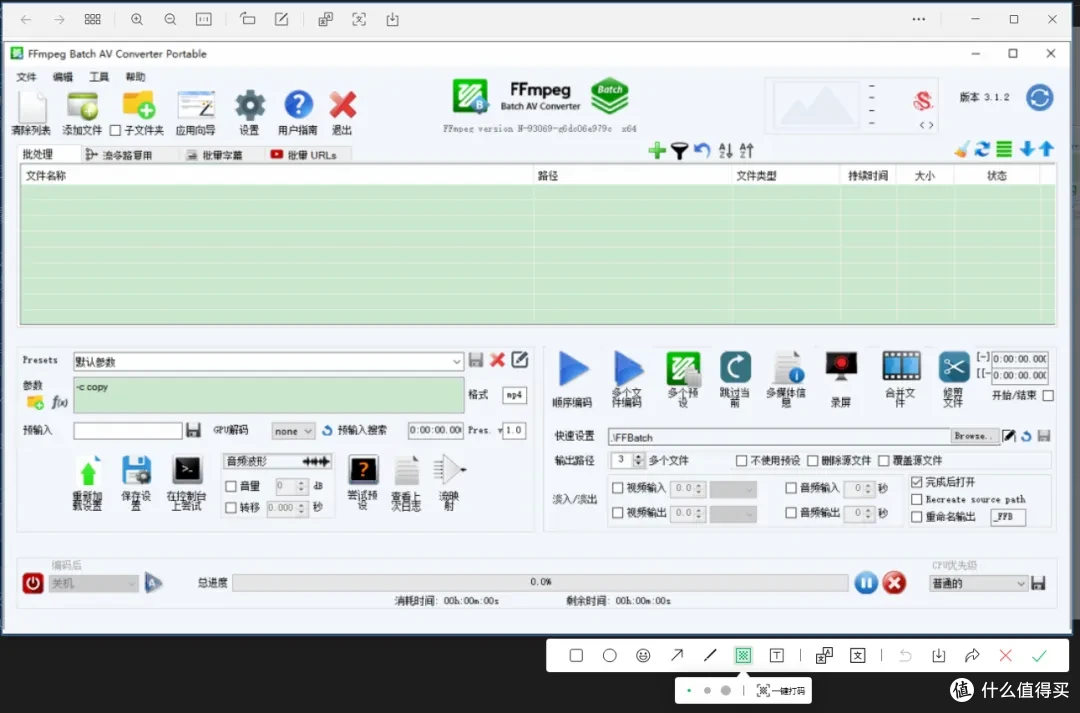The width and height of the screenshot is (1080, 713).
Task: Open CPU优先级 普通的 dropdown
Action: (x=978, y=583)
